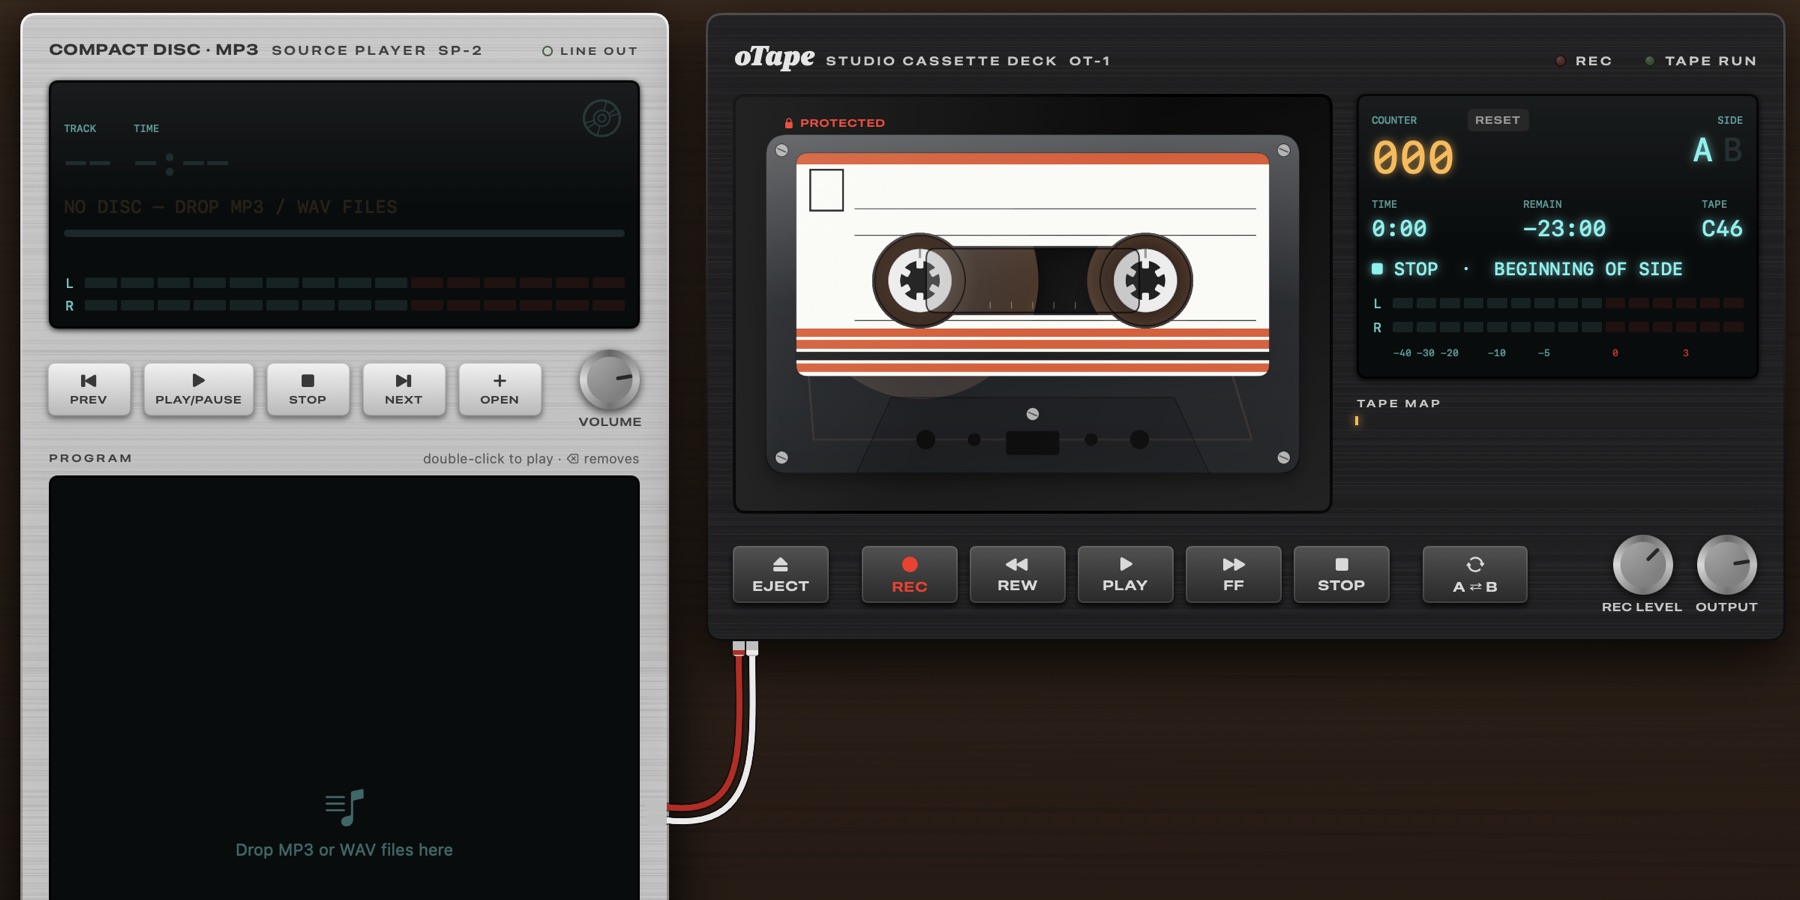This screenshot has width=1800, height=900.
Task: Play the cassette tape
Action: 1125,575
